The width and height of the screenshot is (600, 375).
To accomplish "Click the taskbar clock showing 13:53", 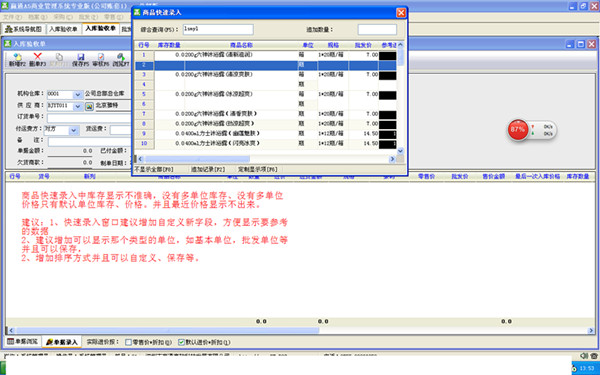I will click(587, 368).
